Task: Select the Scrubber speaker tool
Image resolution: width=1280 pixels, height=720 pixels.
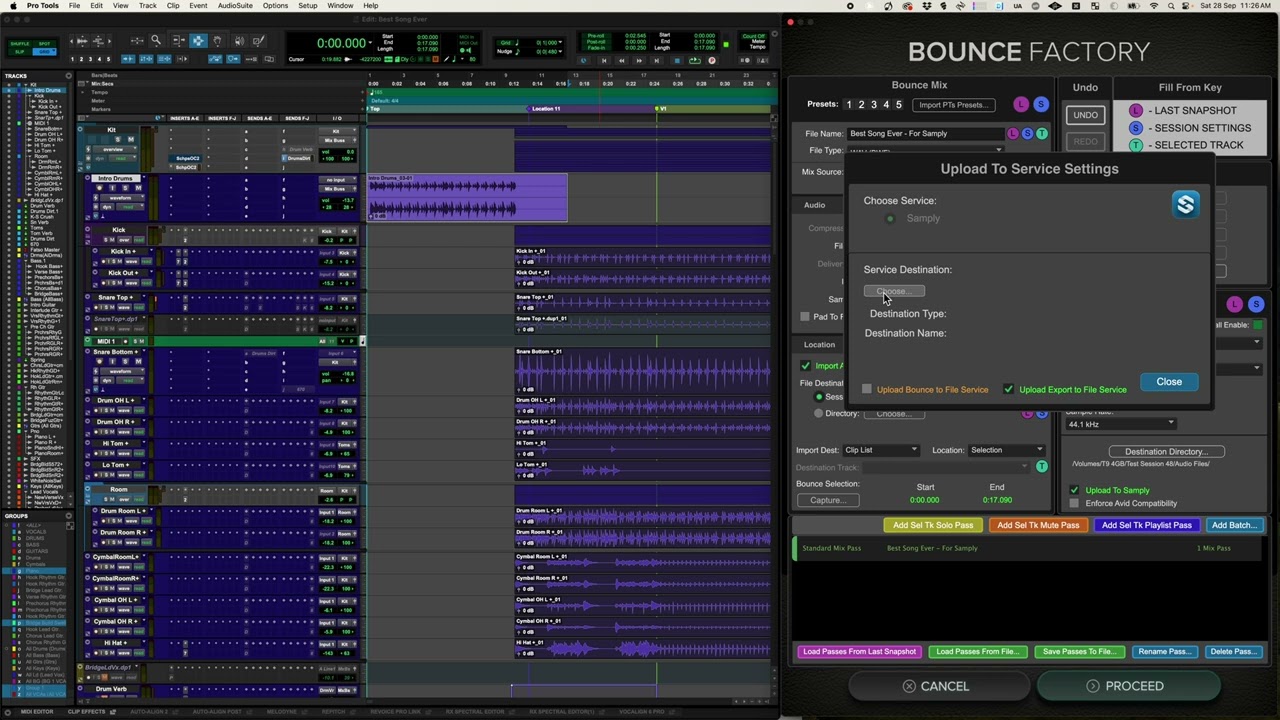Action: [x=240, y=41]
